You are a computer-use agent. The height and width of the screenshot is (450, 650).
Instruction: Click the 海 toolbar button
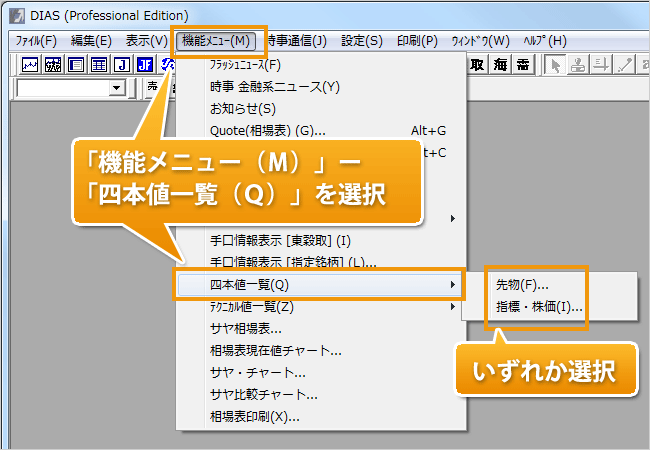click(500, 65)
